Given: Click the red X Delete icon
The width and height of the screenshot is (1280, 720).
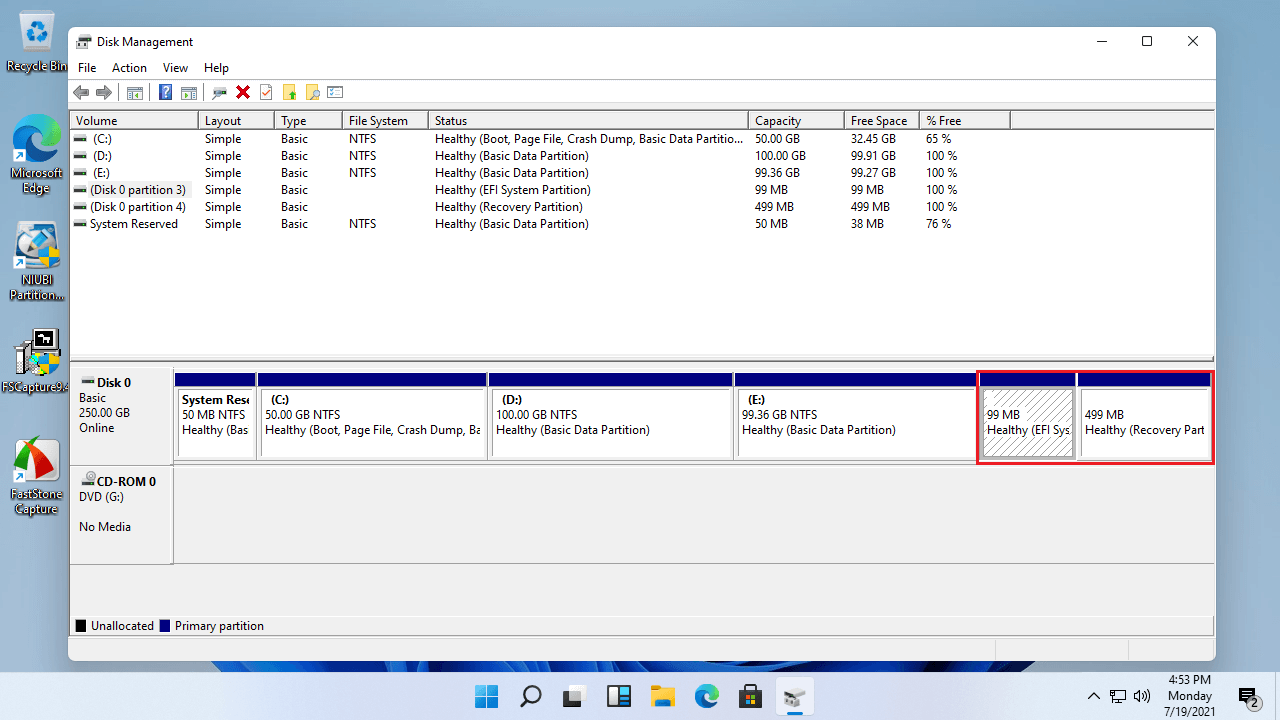Looking at the screenshot, I should pos(242,93).
